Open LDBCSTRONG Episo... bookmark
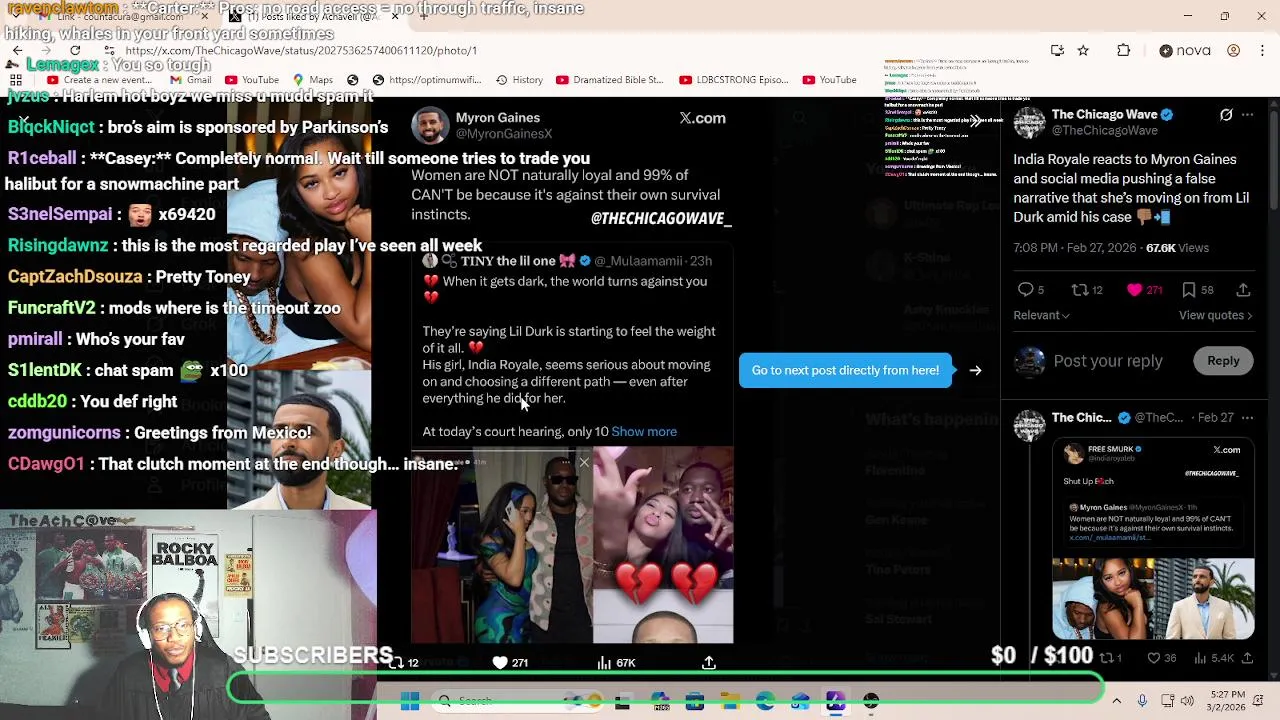Image resolution: width=1280 pixels, height=720 pixels. [x=733, y=80]
